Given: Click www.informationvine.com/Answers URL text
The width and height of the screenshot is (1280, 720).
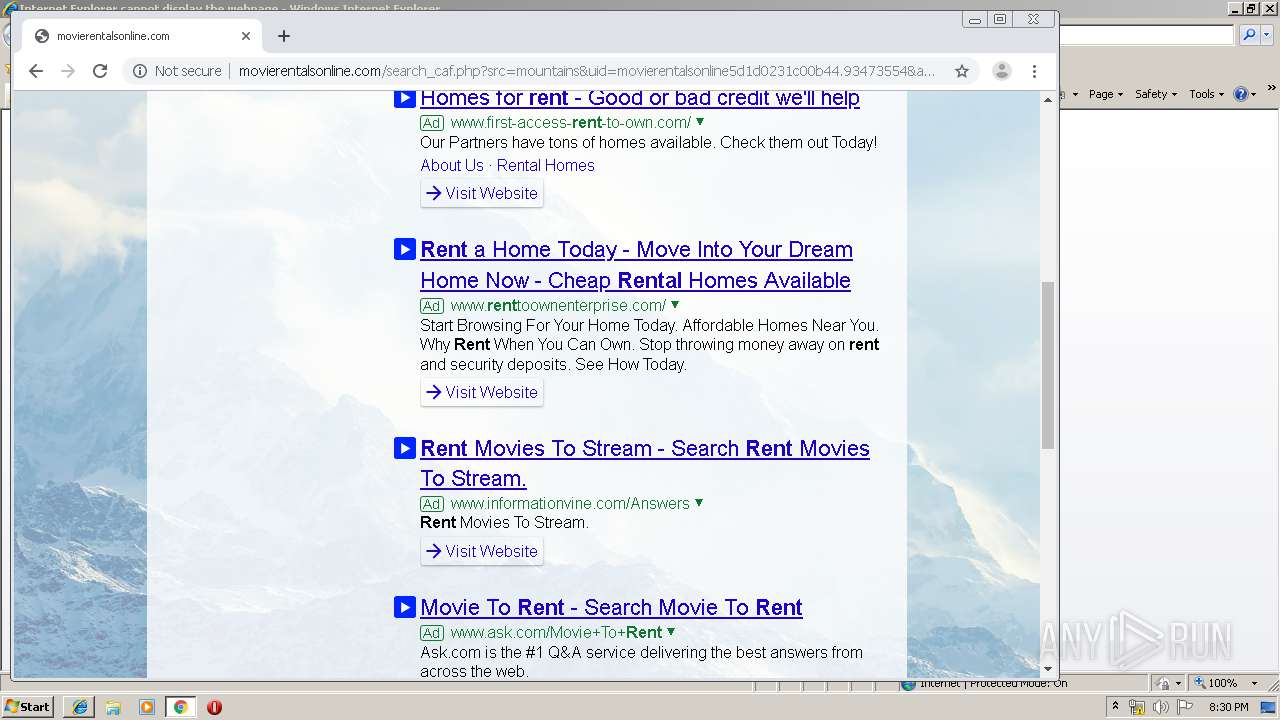Looking at the screenshot, I should (570, 503).
